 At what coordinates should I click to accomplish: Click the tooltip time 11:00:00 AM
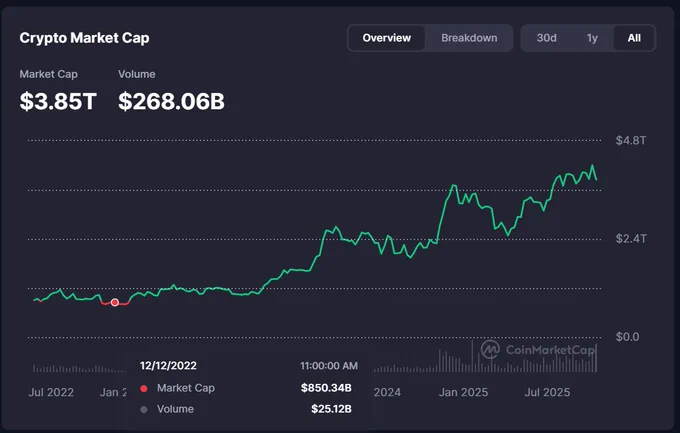(329, 366)
